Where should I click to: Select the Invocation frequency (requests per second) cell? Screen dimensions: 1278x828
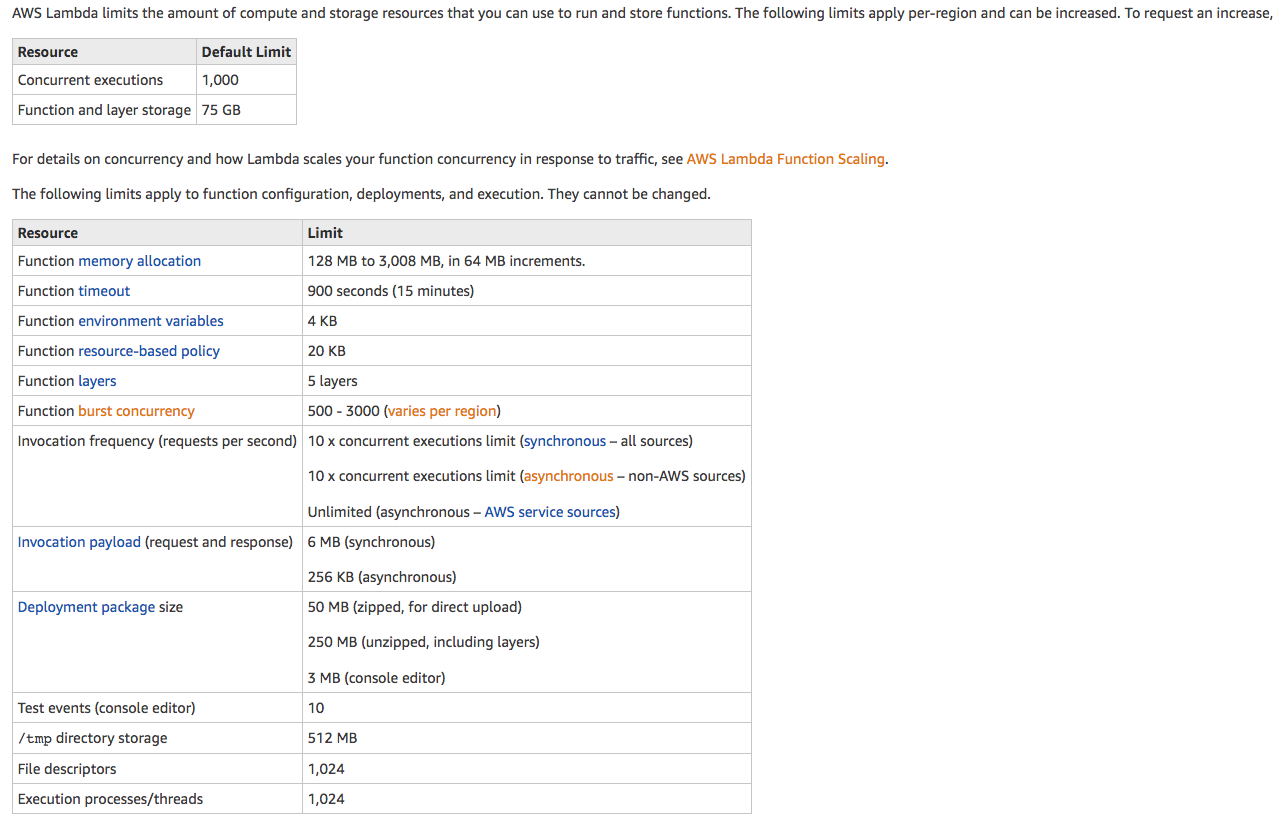click(x=157, y=476)
